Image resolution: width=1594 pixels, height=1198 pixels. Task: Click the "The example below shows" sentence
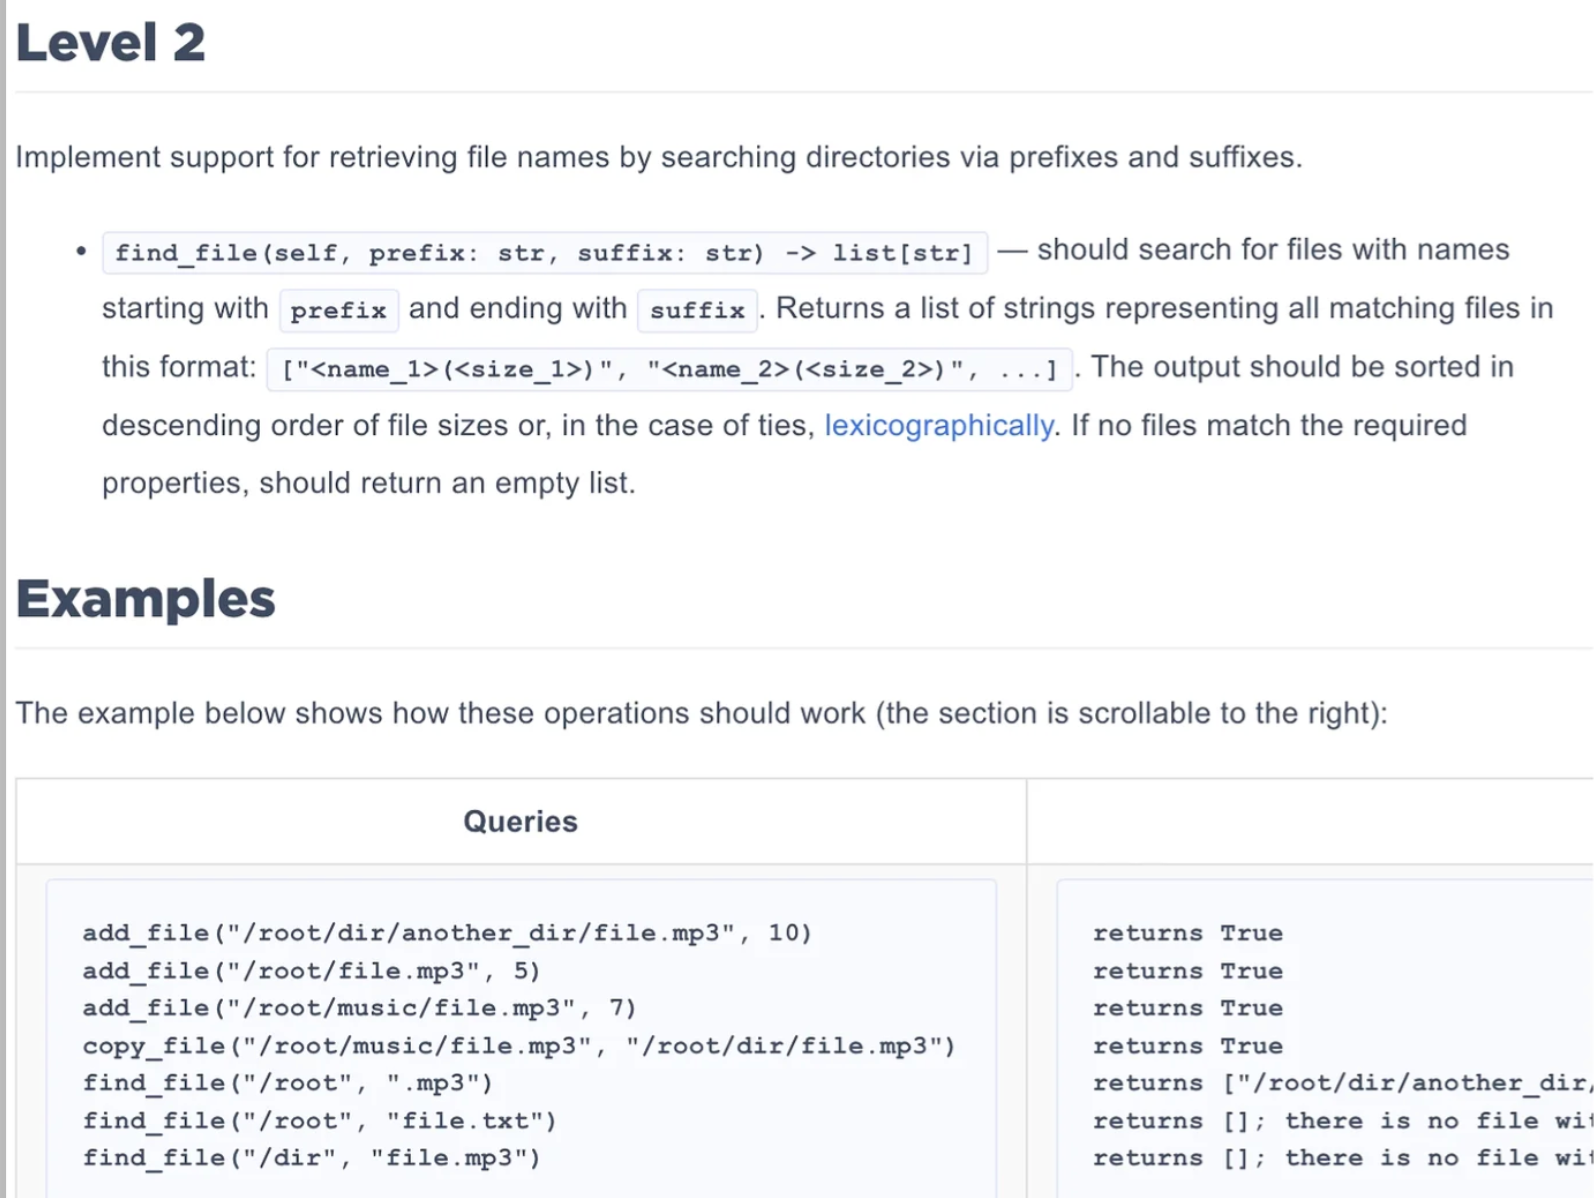700,714
